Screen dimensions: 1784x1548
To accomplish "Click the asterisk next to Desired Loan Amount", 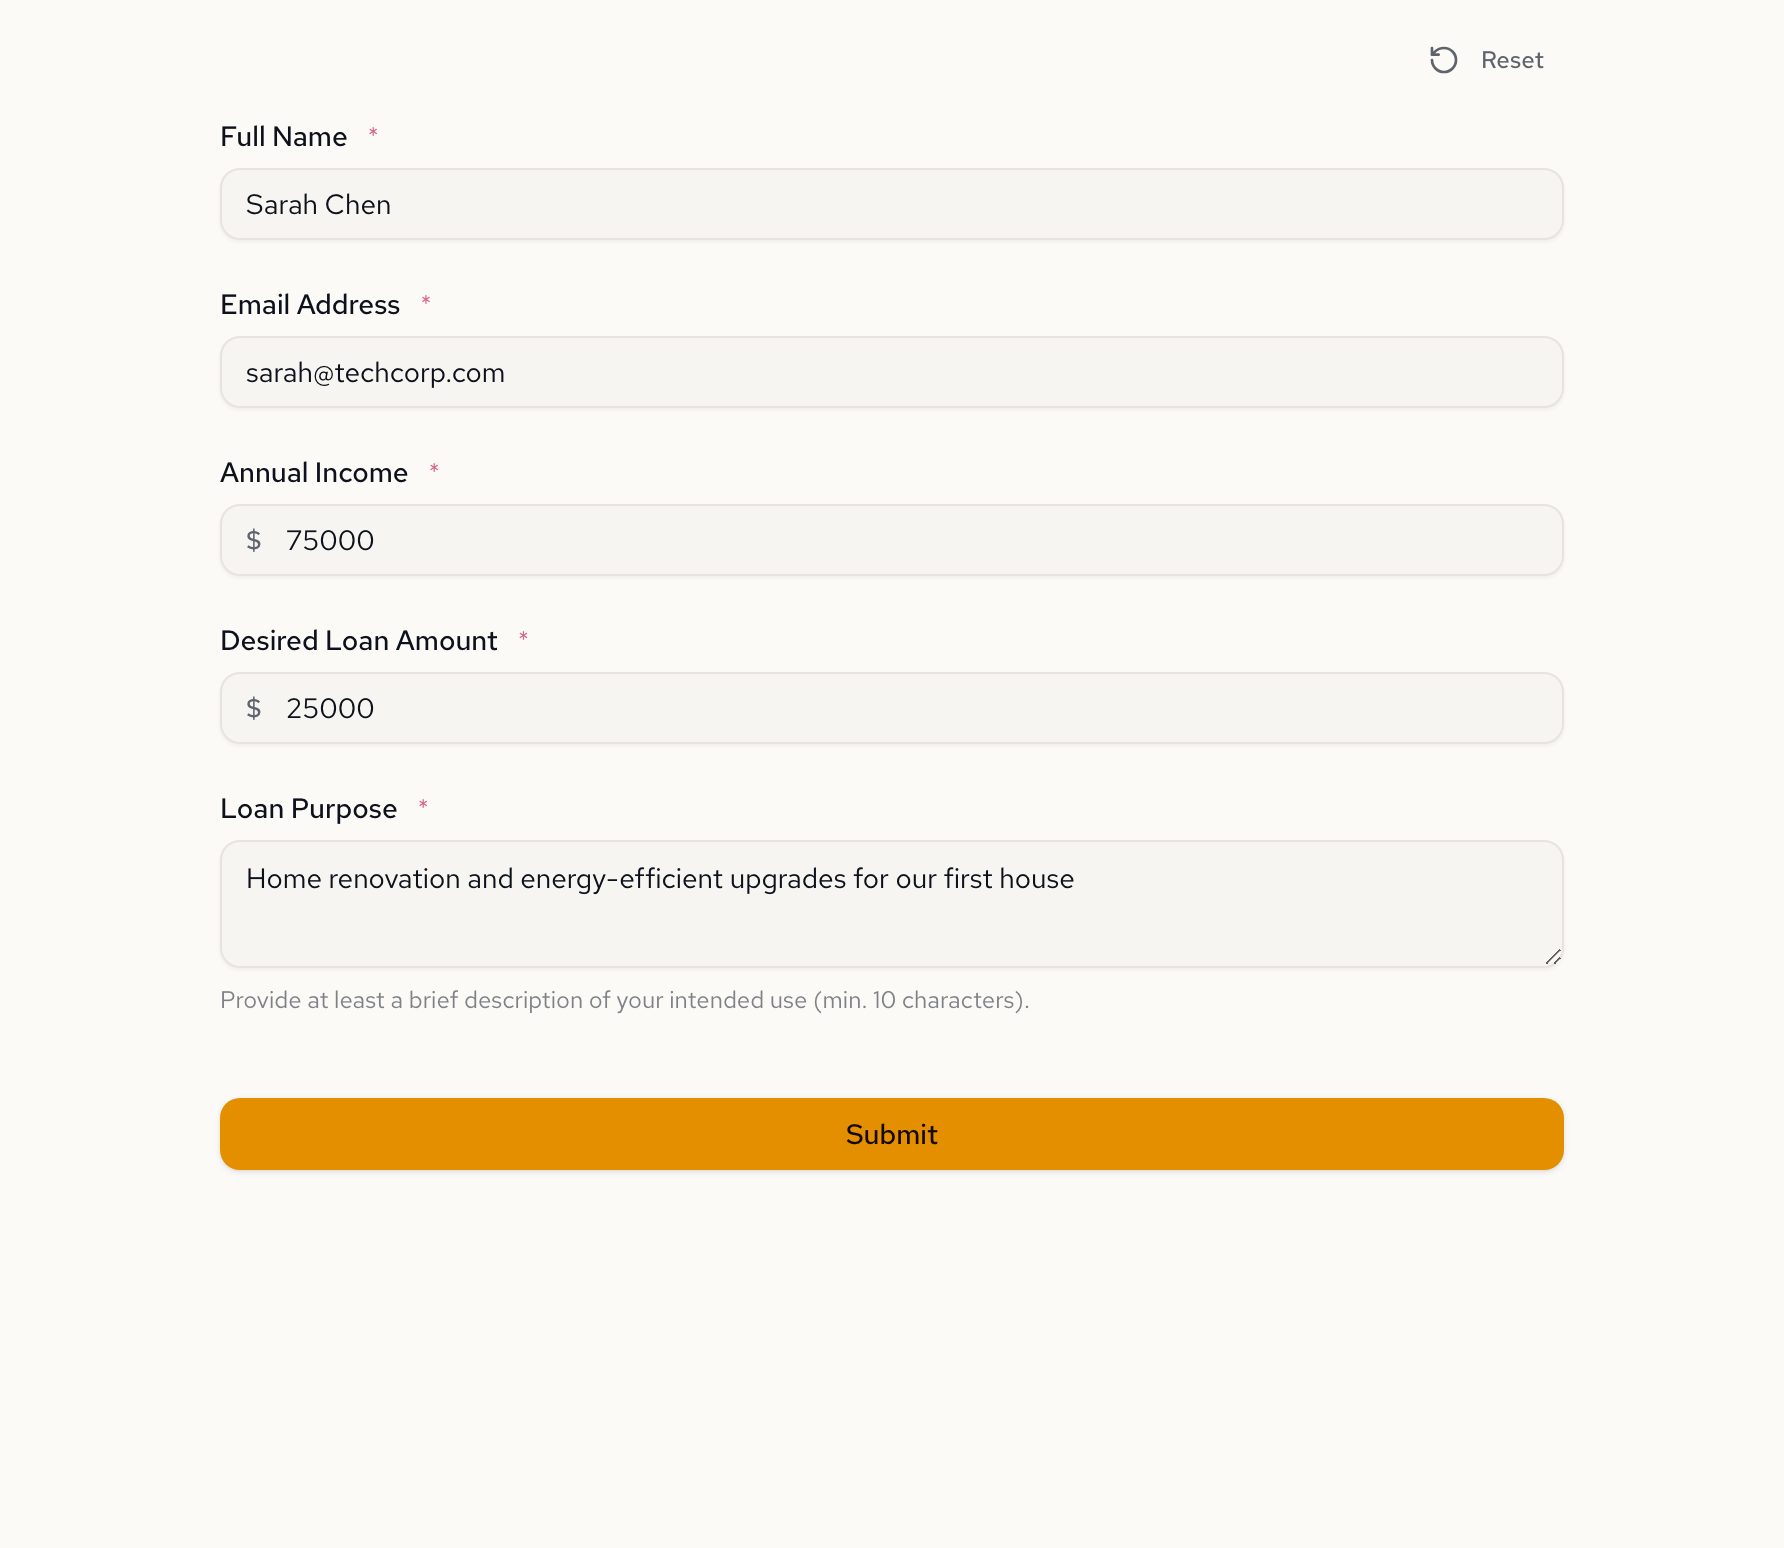I will point(523,637).
